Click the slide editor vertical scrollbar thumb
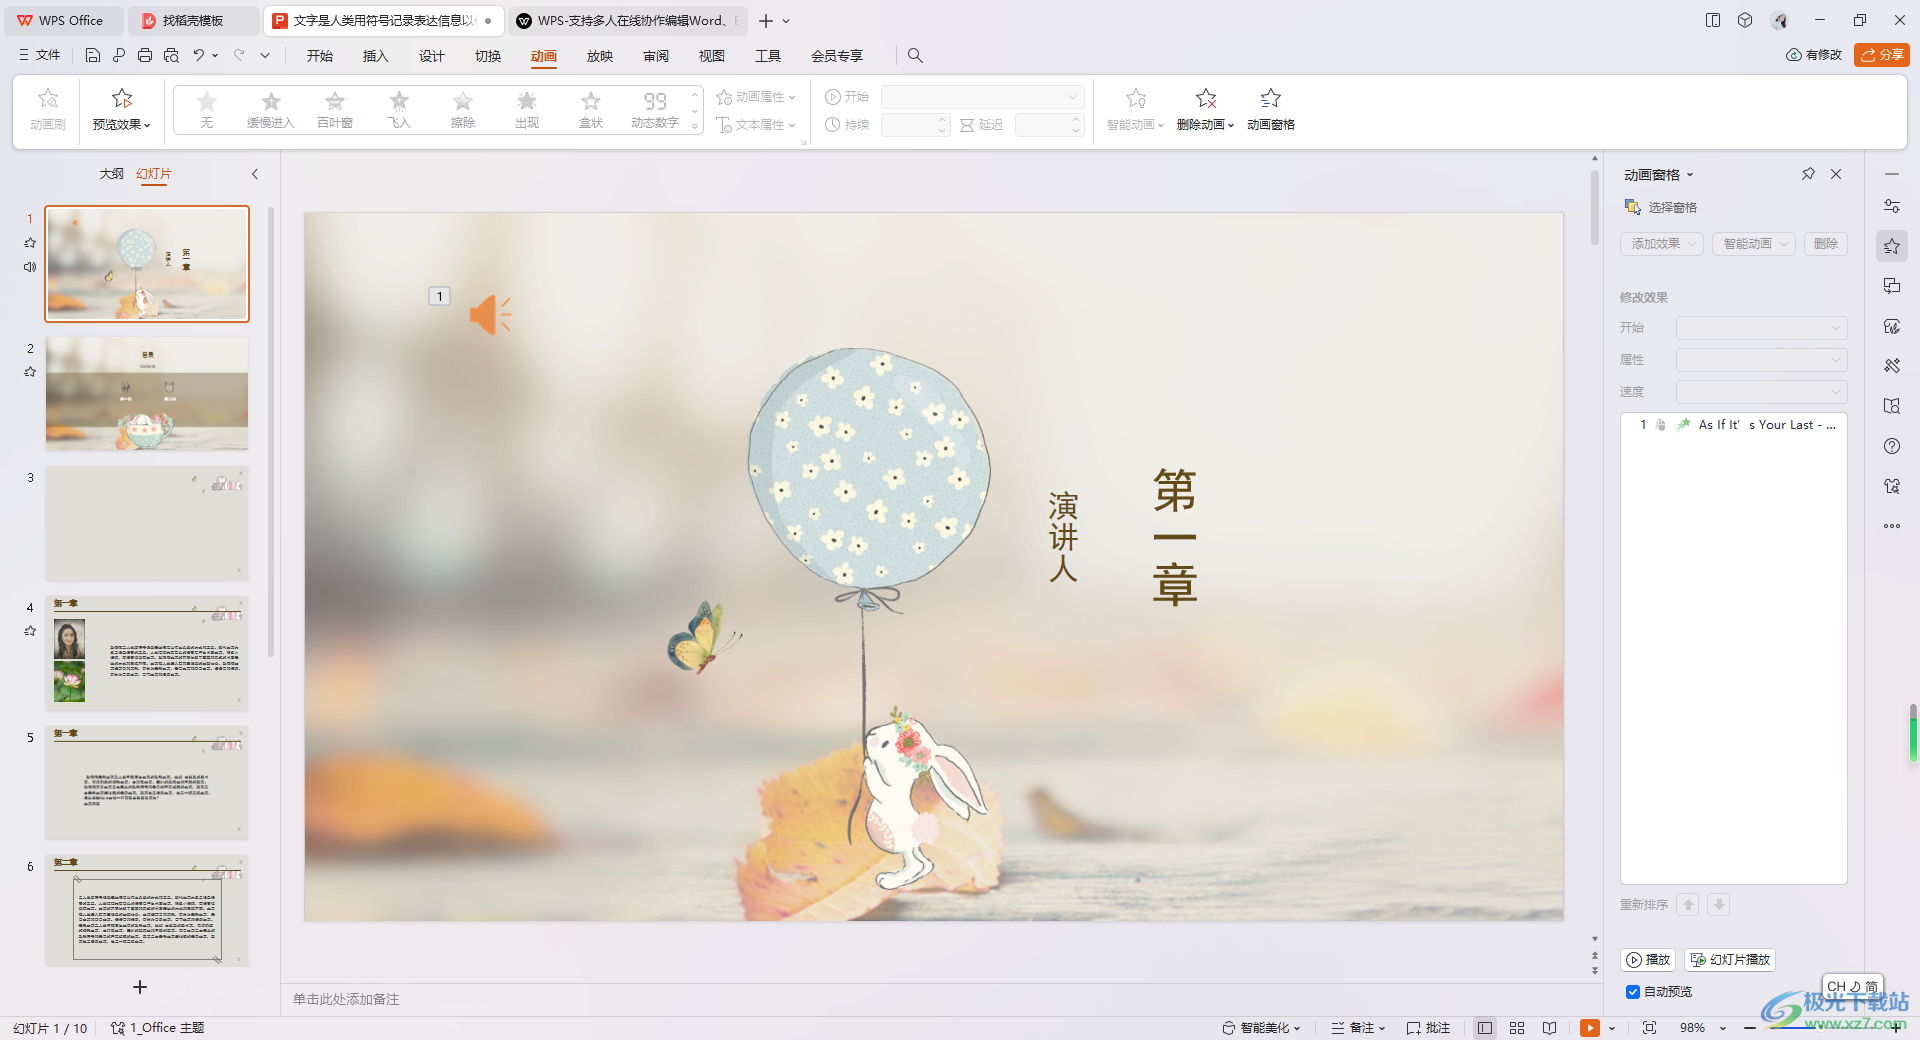 (1595, 207)
